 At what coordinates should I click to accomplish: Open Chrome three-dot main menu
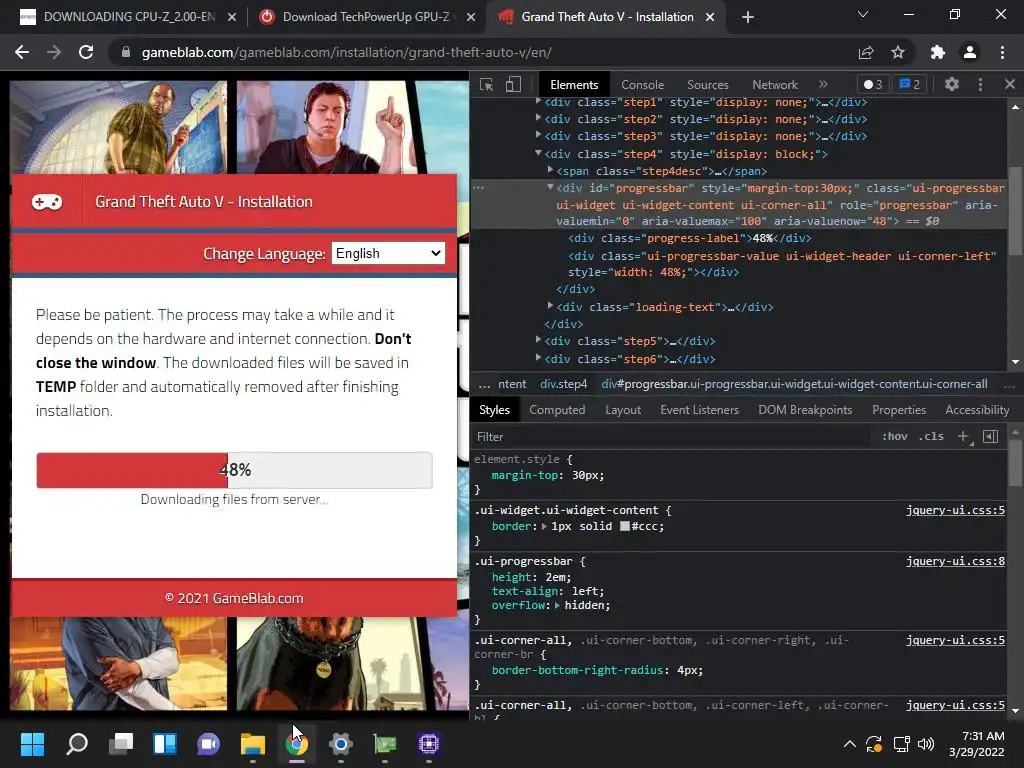1002,52
